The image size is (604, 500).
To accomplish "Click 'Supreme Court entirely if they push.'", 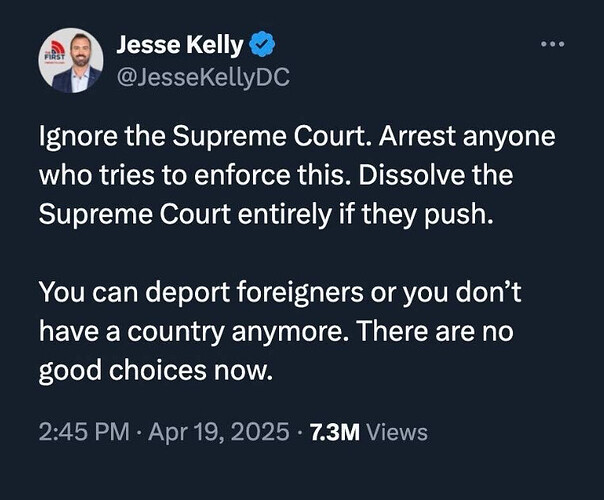I will coord(266,215).
